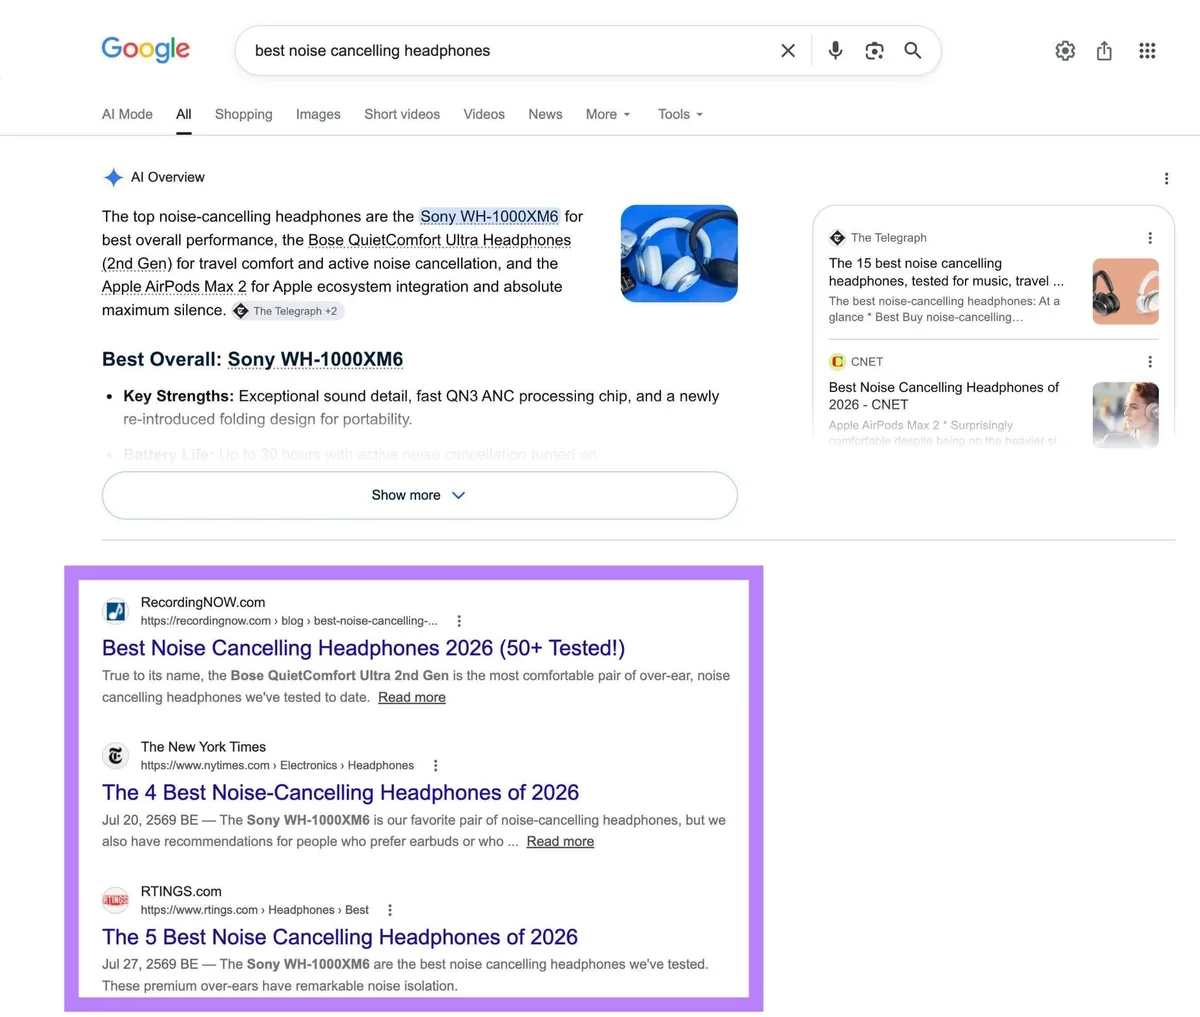This screenshot has height=1017, width=1200.
Task: Open the CNET card thumbnail image
Action: (x=1126, y=415)
